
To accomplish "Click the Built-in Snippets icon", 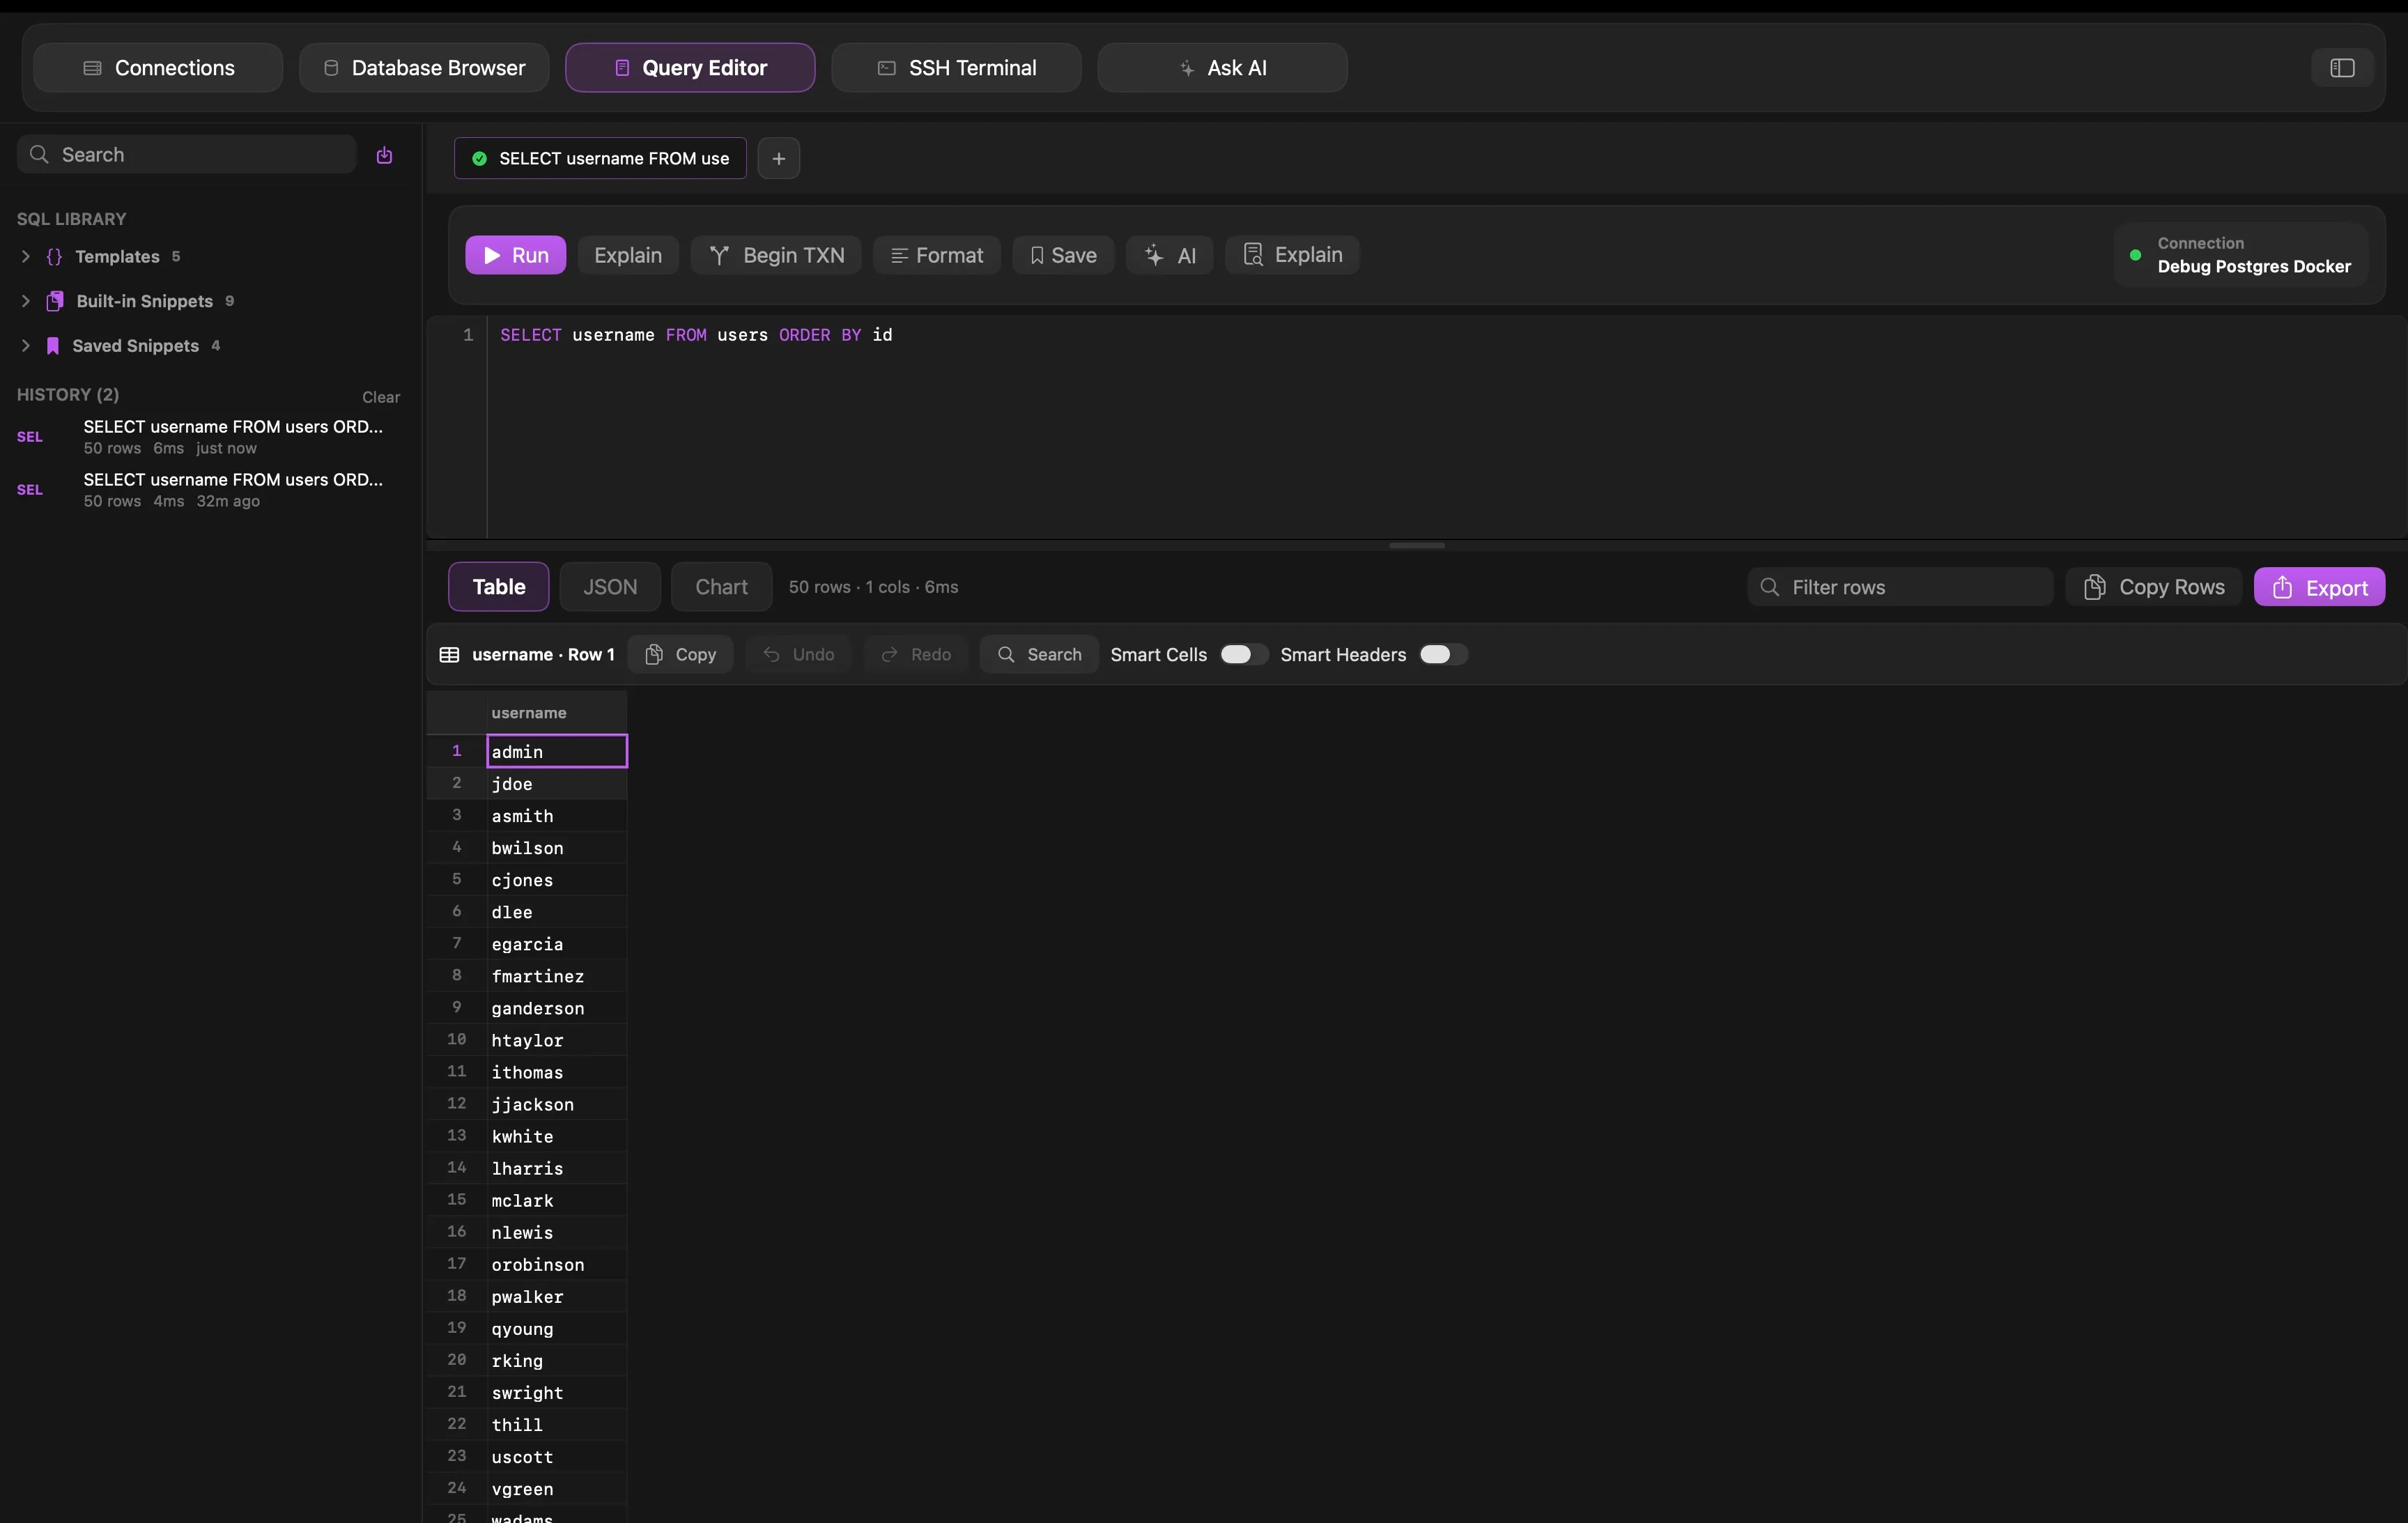I will [x=55, y=301].
